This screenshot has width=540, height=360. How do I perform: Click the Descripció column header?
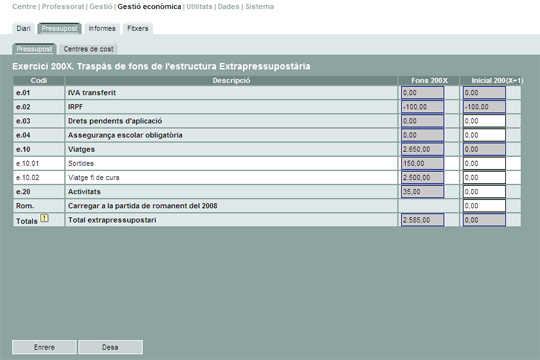point(231,81)
